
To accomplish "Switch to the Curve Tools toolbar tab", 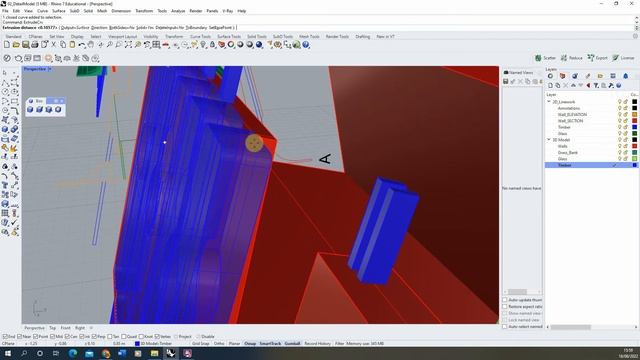I will 200,37.
